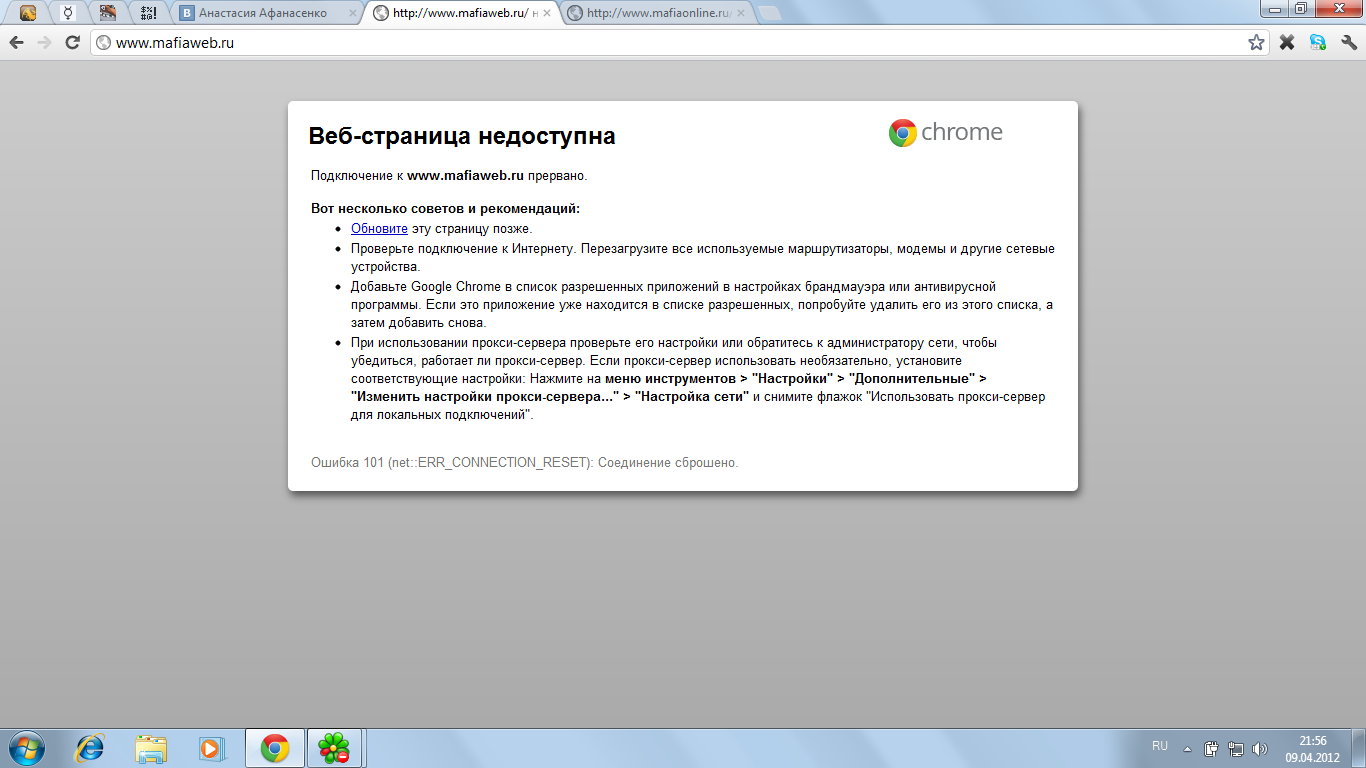1366x768 pixels.
Task: Switch to the first pinned tab
Action: (28, 13)
